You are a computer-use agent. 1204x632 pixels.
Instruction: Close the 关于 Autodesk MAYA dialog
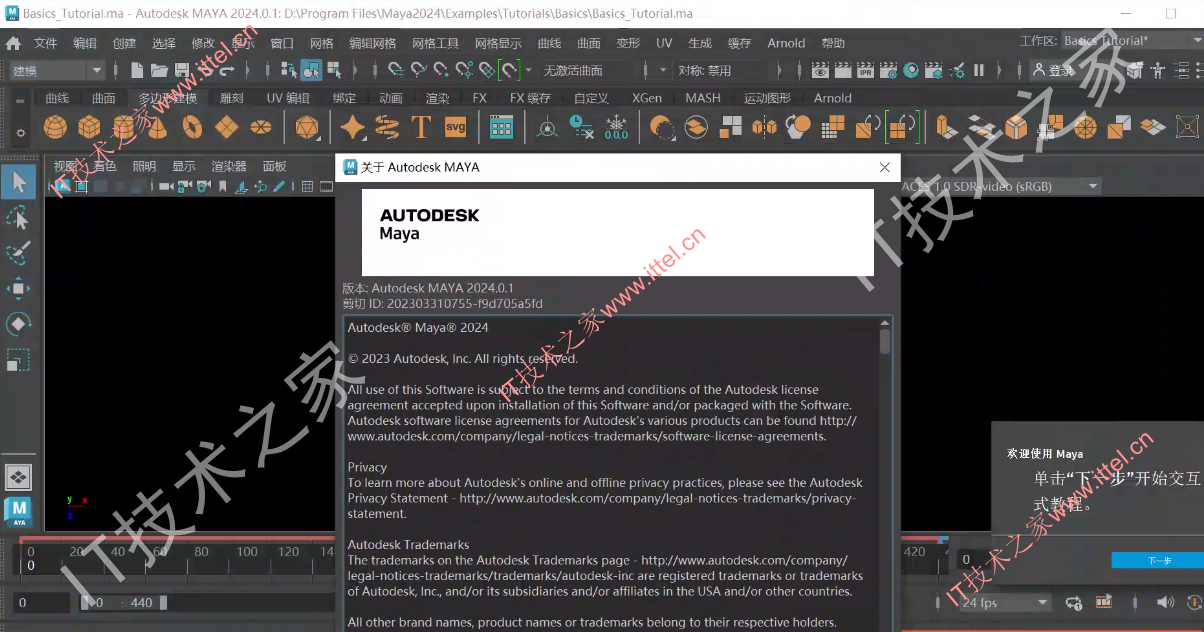pos(885,167)
